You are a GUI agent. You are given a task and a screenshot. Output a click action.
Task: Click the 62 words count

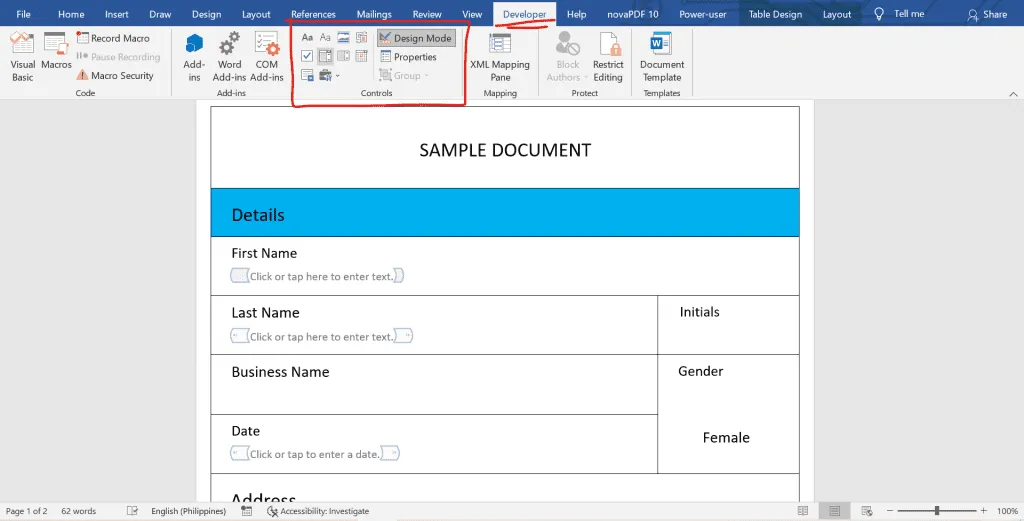pyautogui.click(x=78, y=511)
